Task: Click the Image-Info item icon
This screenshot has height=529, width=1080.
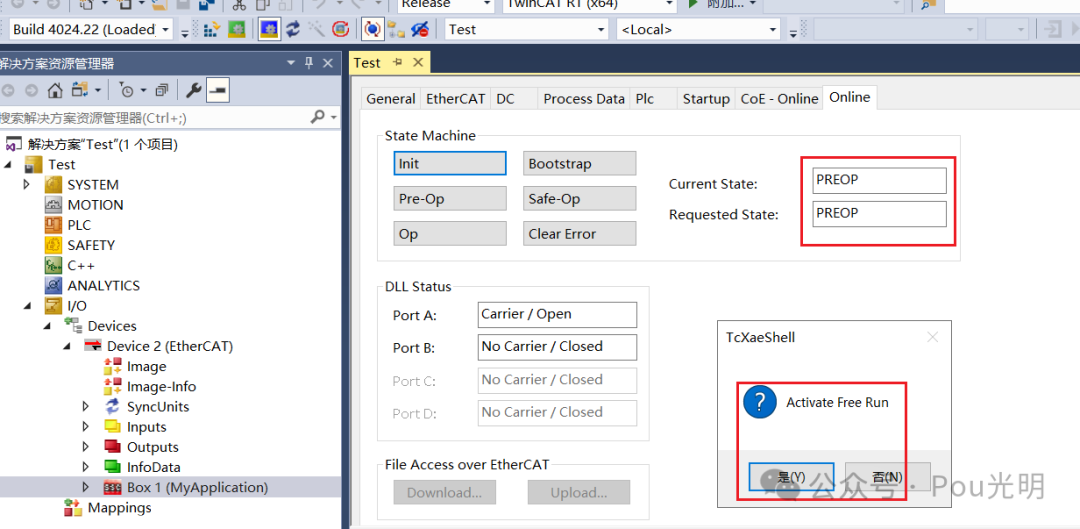Action: pyautogui.click(x=112, y=386)
